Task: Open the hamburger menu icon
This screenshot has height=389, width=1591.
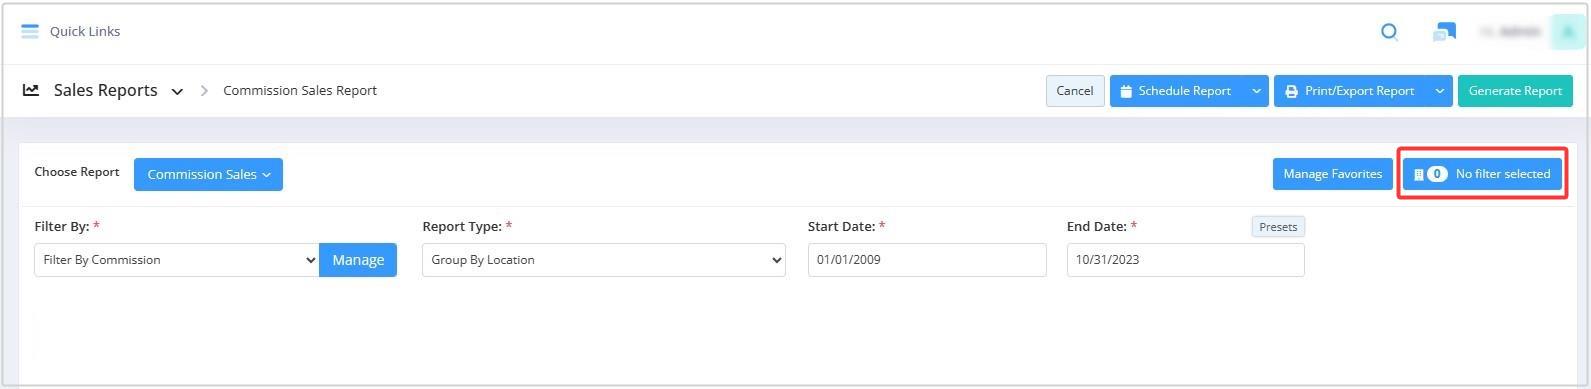Action: [30, 31]
